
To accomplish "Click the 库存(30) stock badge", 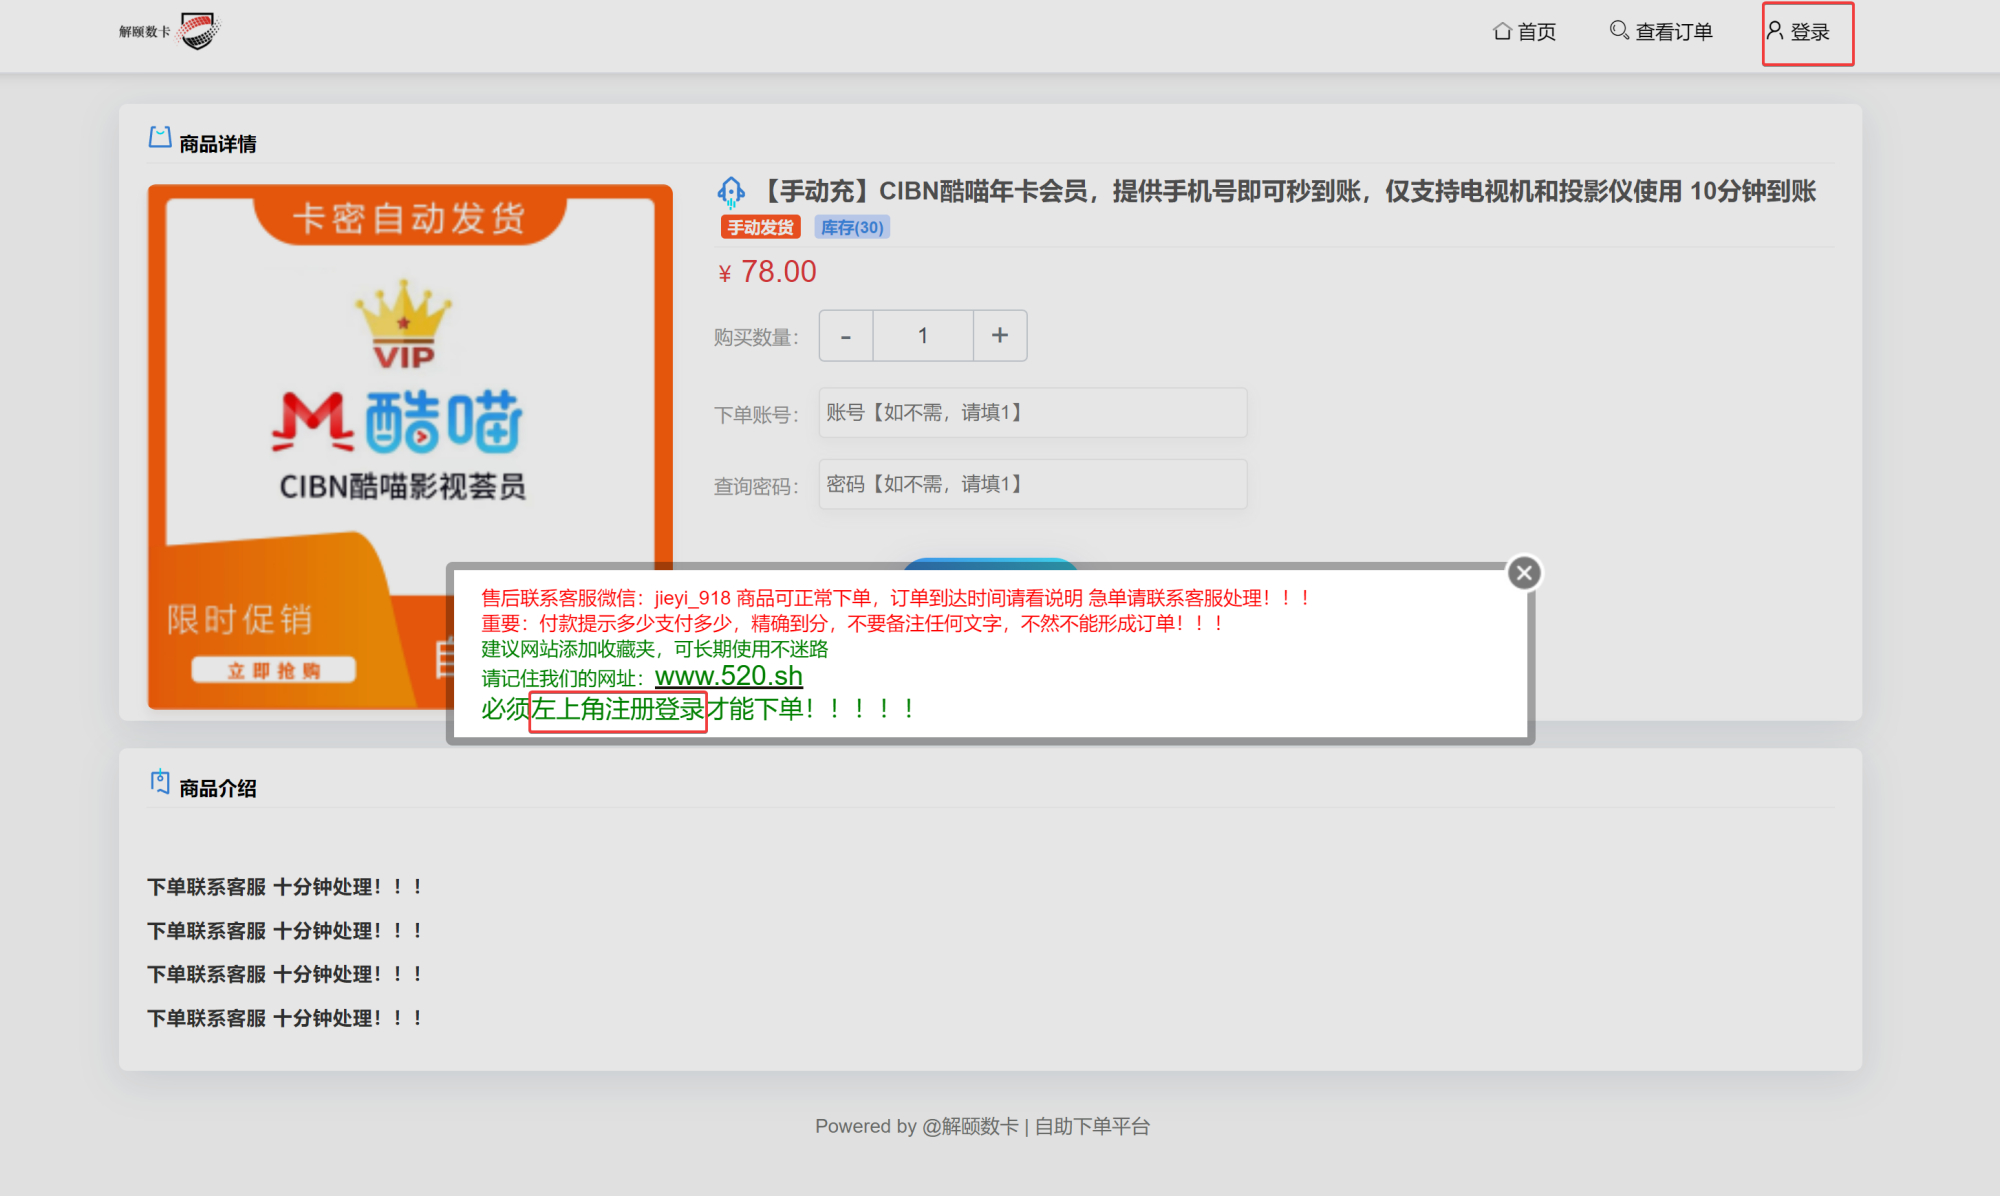I will pos(852,227).
